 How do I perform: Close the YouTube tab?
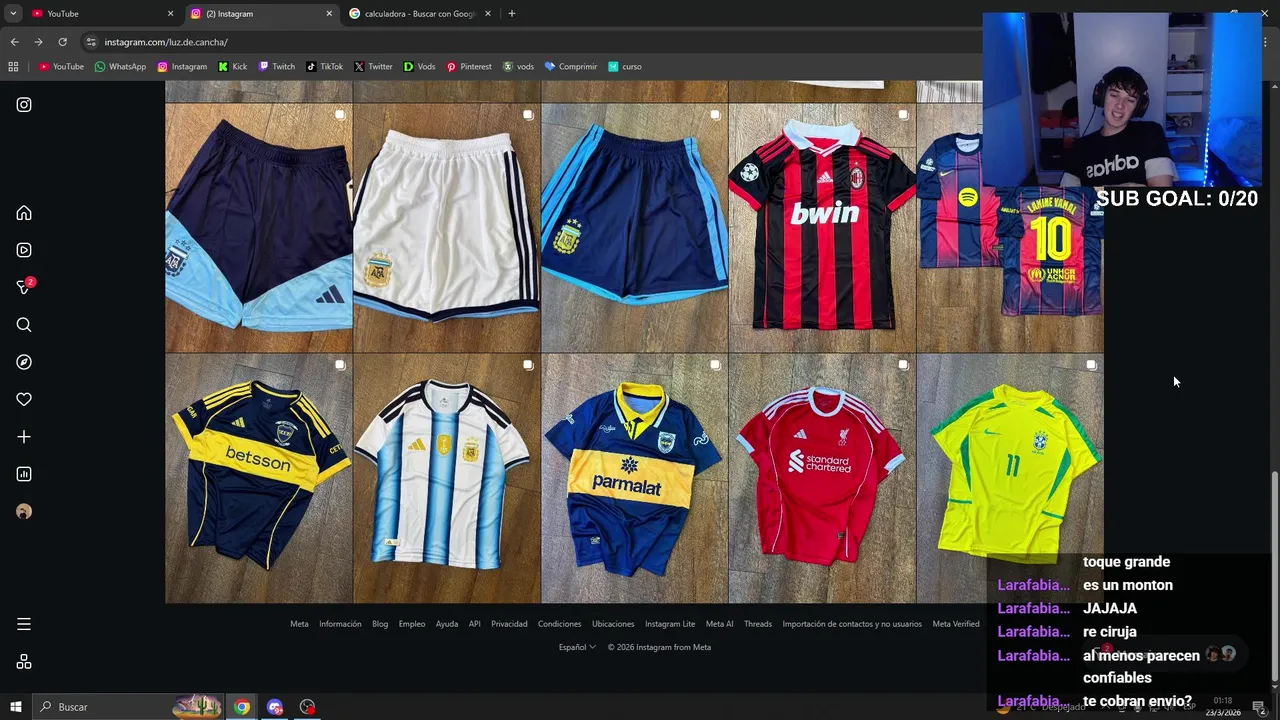[170, 14]
